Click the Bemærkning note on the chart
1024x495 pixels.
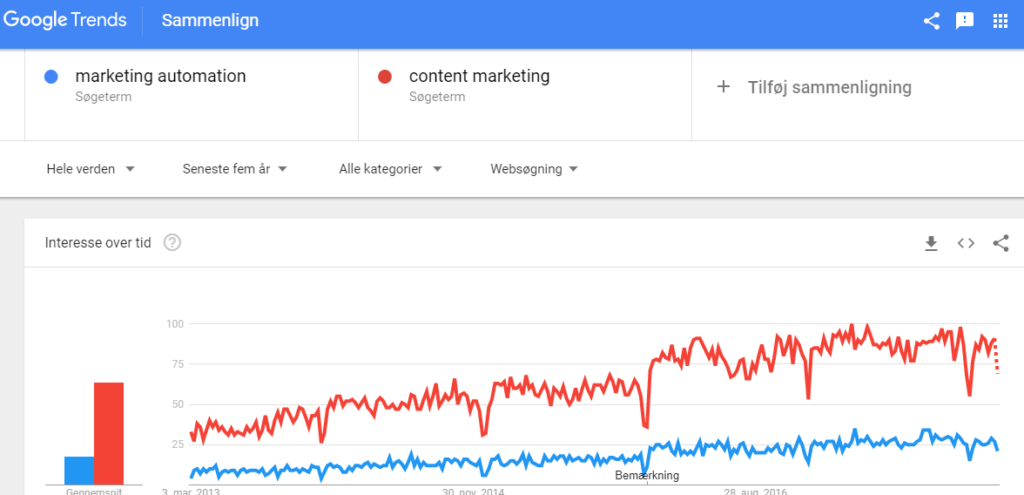[x=646, y=475]
